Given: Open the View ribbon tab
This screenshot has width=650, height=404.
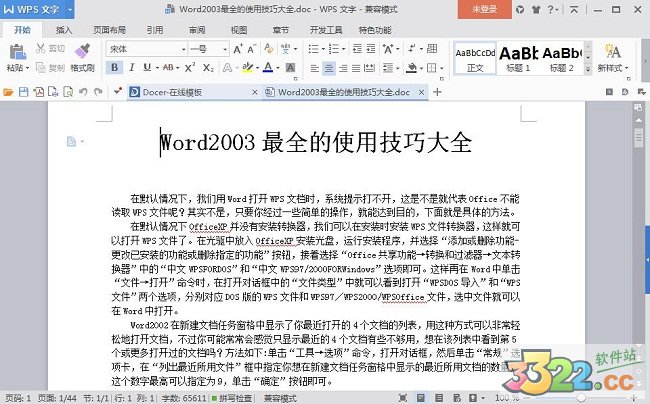Looking at the screenshot, I should (239, 30).
